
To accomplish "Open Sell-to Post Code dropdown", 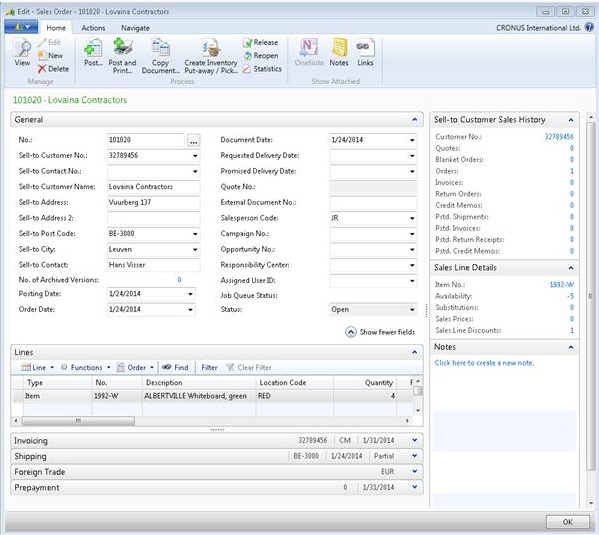I will [195, 234].
